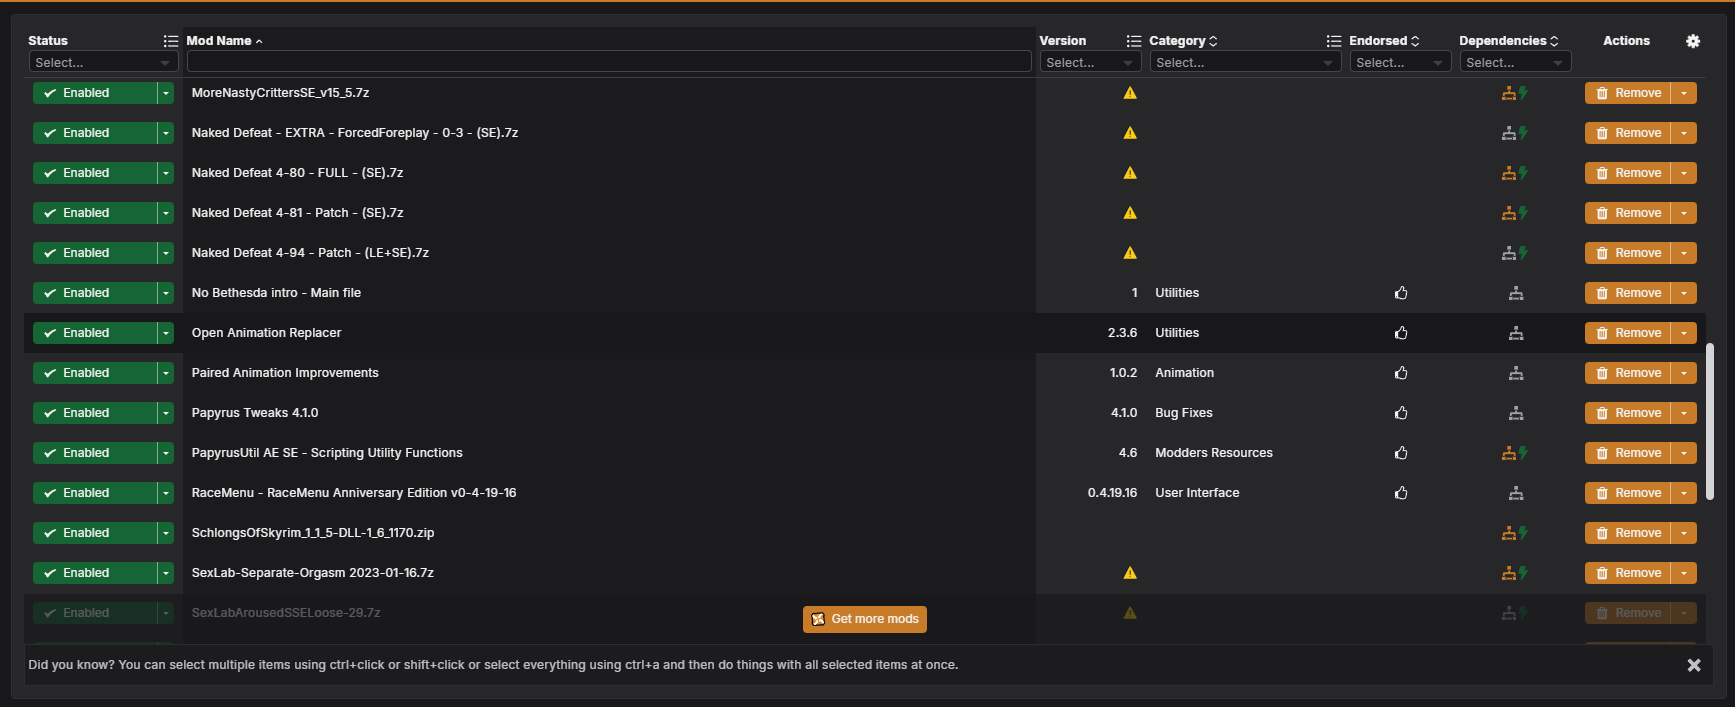Expand status arrow for Paired Animation Improvements

click(166, 373)
